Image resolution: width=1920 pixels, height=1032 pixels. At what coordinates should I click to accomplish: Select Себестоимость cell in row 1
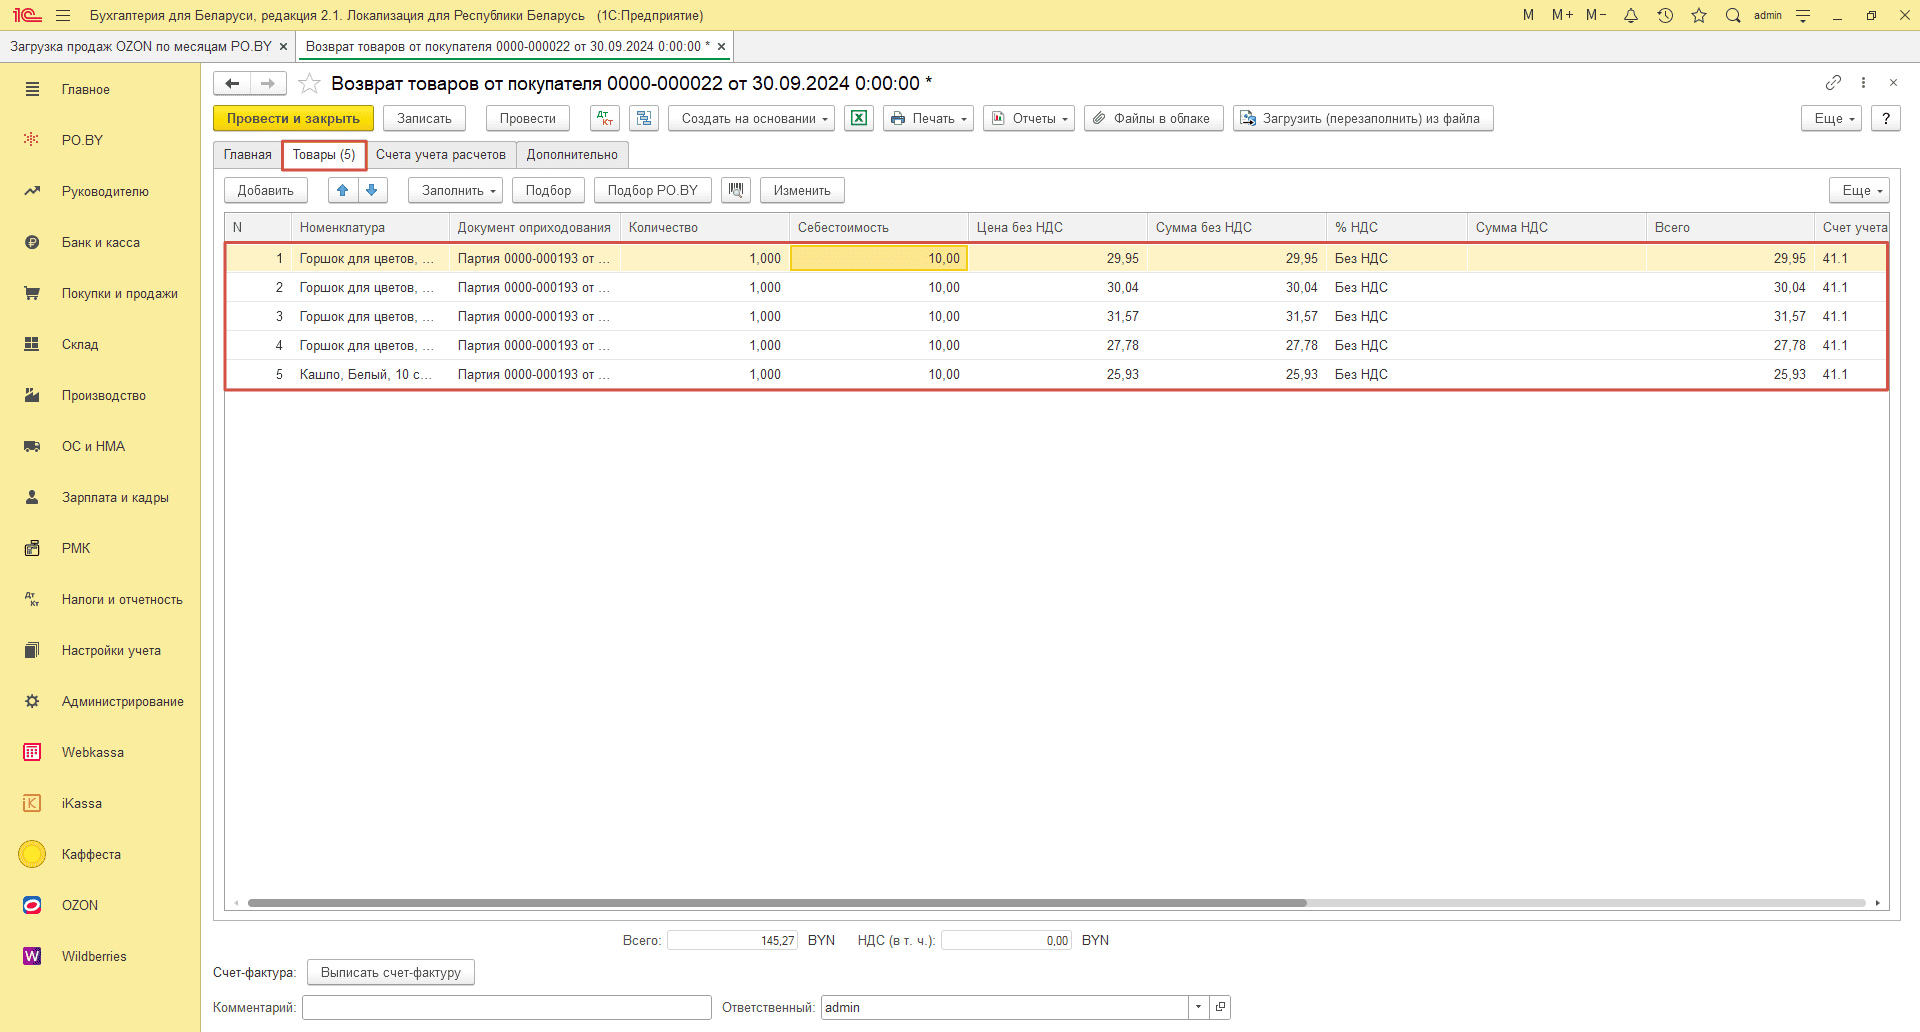[x=879, y=258]
